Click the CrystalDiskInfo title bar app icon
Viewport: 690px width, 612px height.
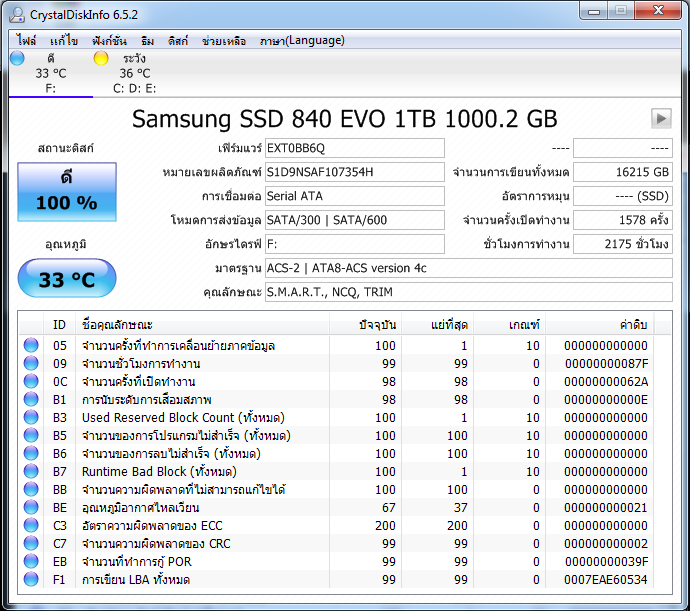click(x=17, y=15)
